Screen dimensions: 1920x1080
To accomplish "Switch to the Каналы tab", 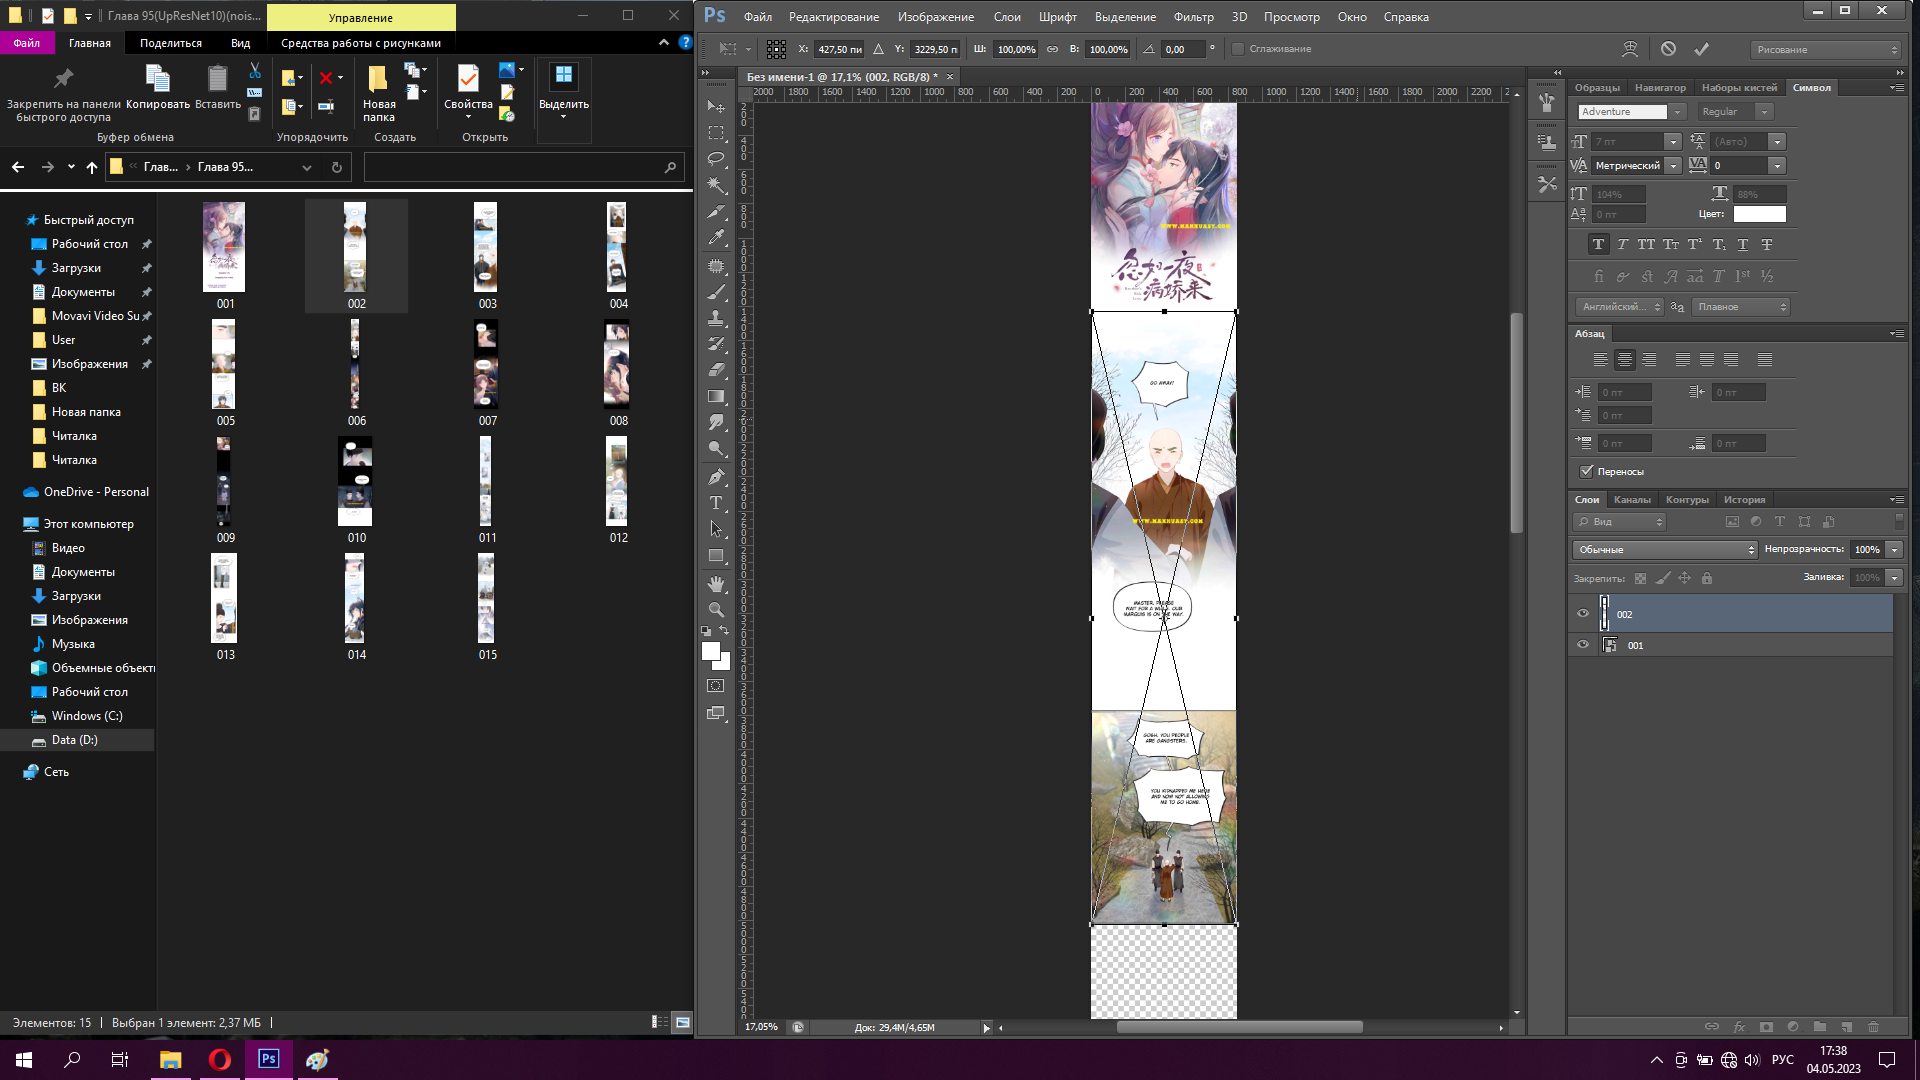I will [1632, 499].
